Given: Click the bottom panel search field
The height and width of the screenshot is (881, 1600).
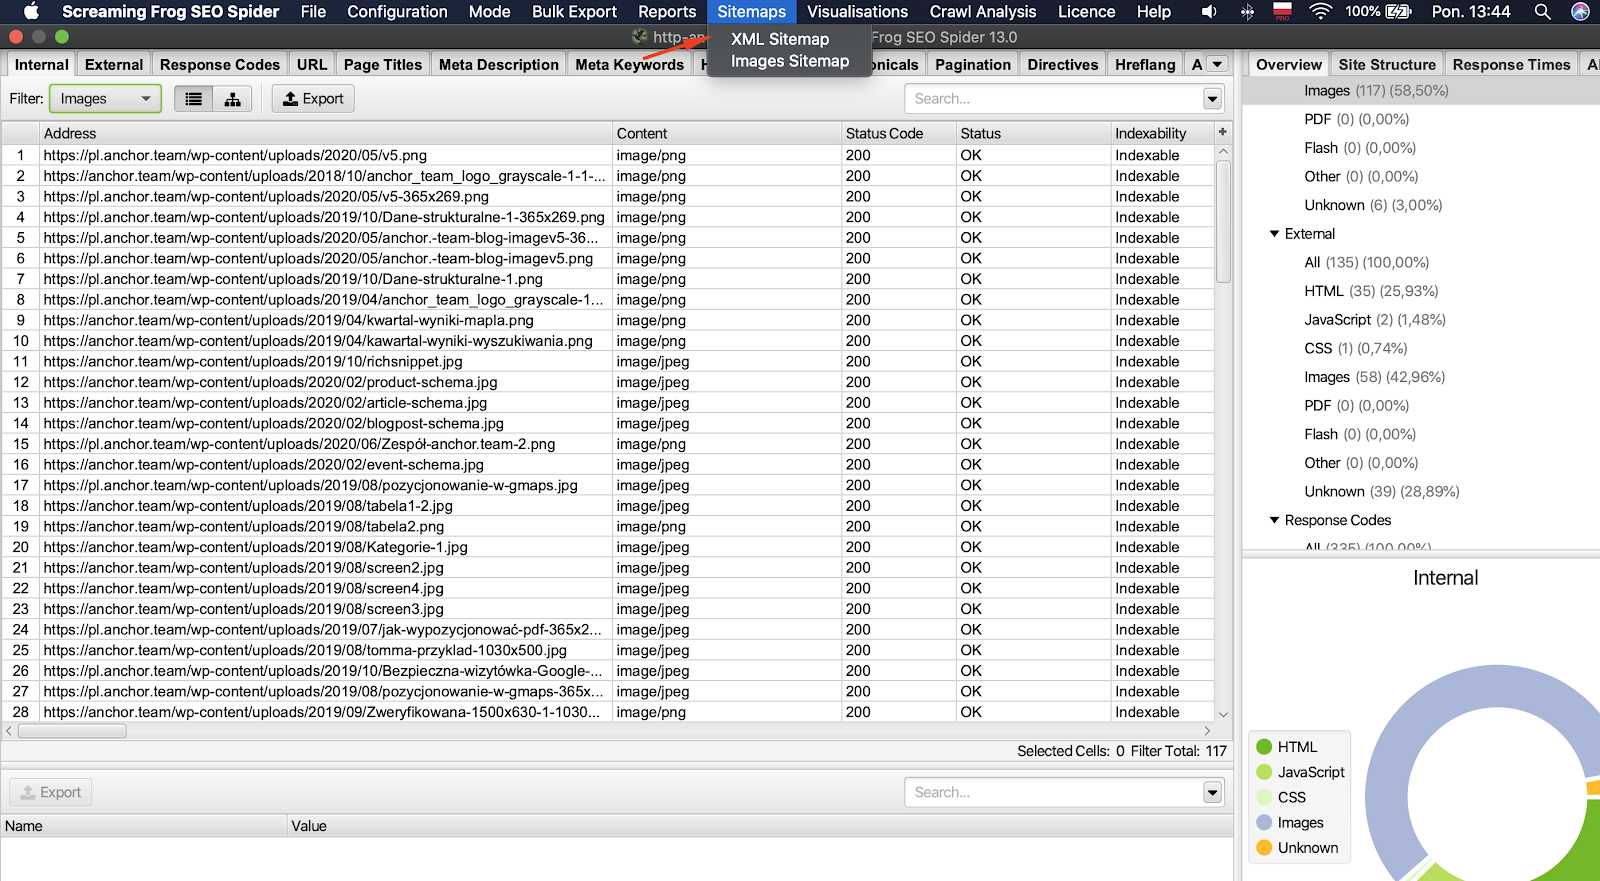Looking at the screenshot, I should pos(1054,793).
